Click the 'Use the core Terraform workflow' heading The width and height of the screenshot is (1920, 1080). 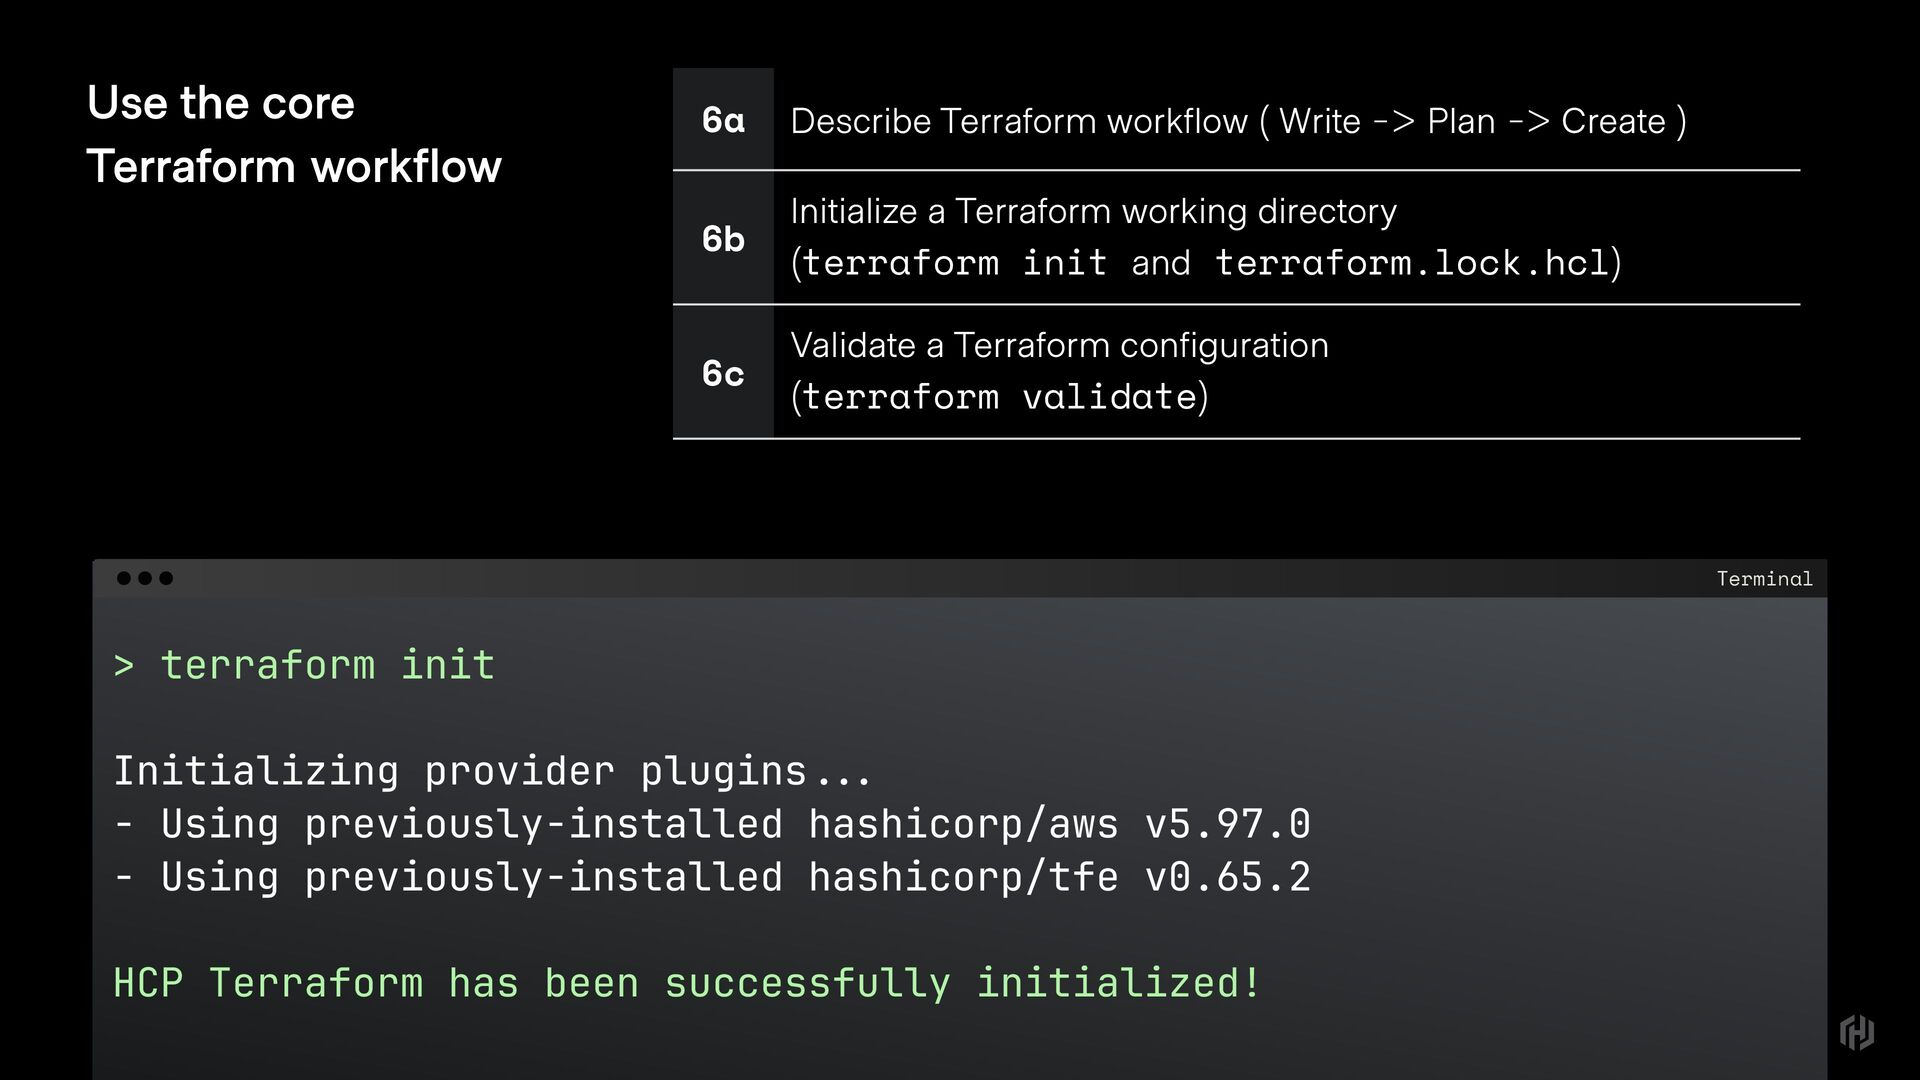[x=294, y=134]
